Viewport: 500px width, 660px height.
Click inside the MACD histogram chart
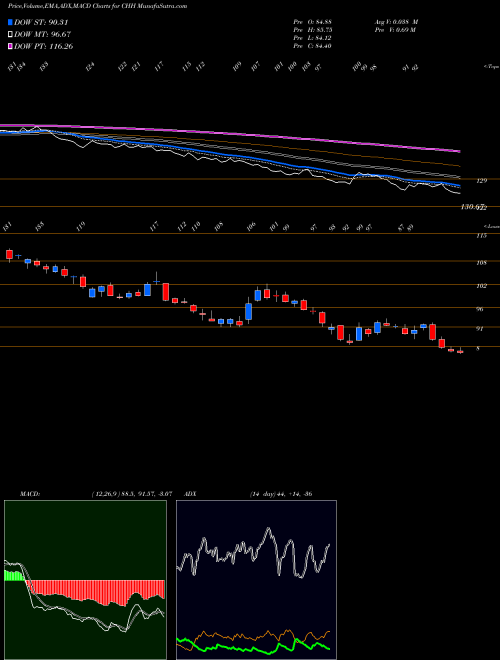(85, 580)
